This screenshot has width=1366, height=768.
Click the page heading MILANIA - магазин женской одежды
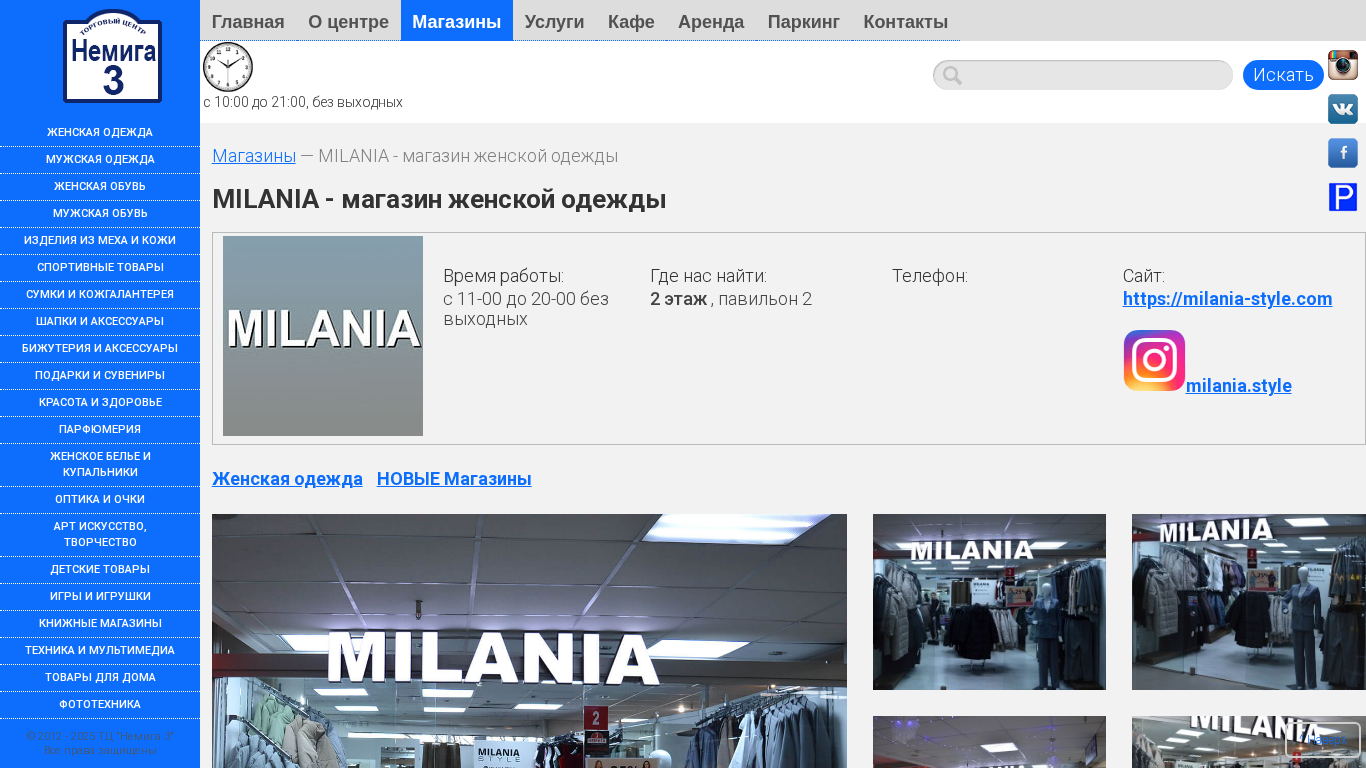[x=439, y=200]
